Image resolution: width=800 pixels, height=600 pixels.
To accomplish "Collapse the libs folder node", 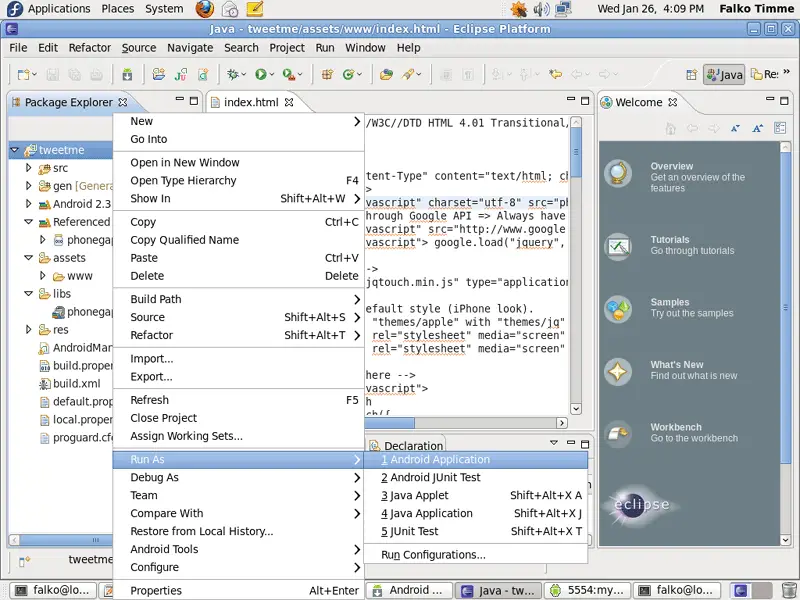I will pyautogui.click(x=29, y=293).
